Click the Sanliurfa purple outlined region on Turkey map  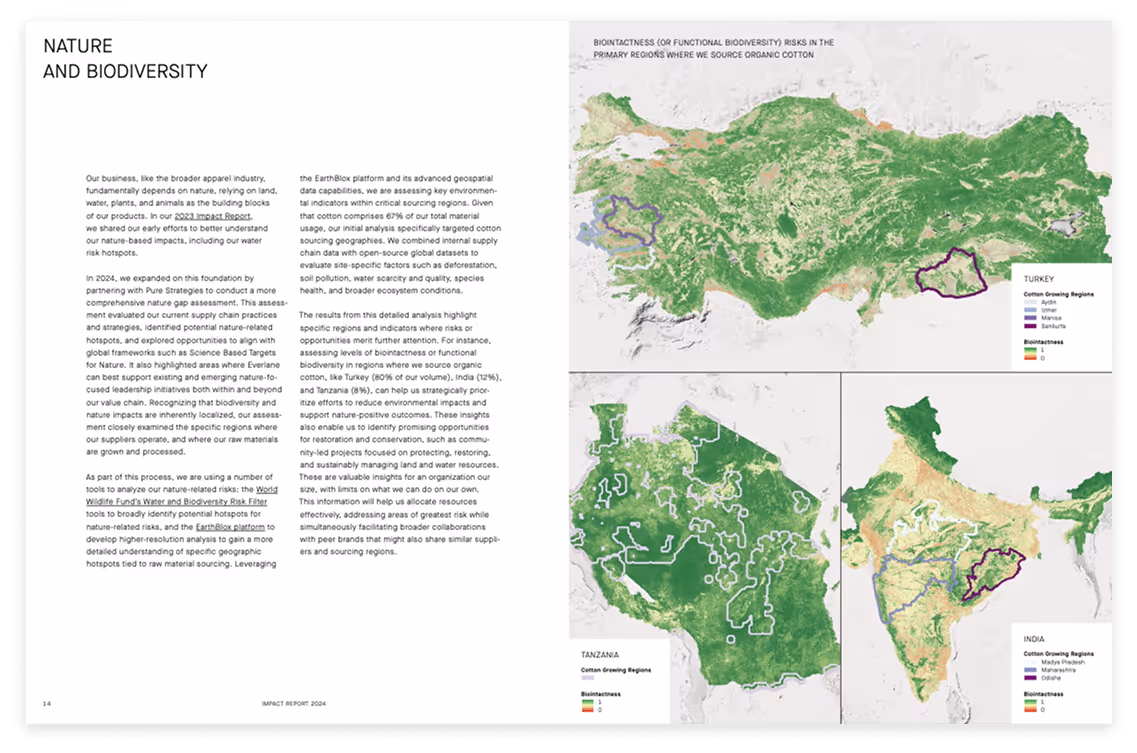tap(951, 274)
